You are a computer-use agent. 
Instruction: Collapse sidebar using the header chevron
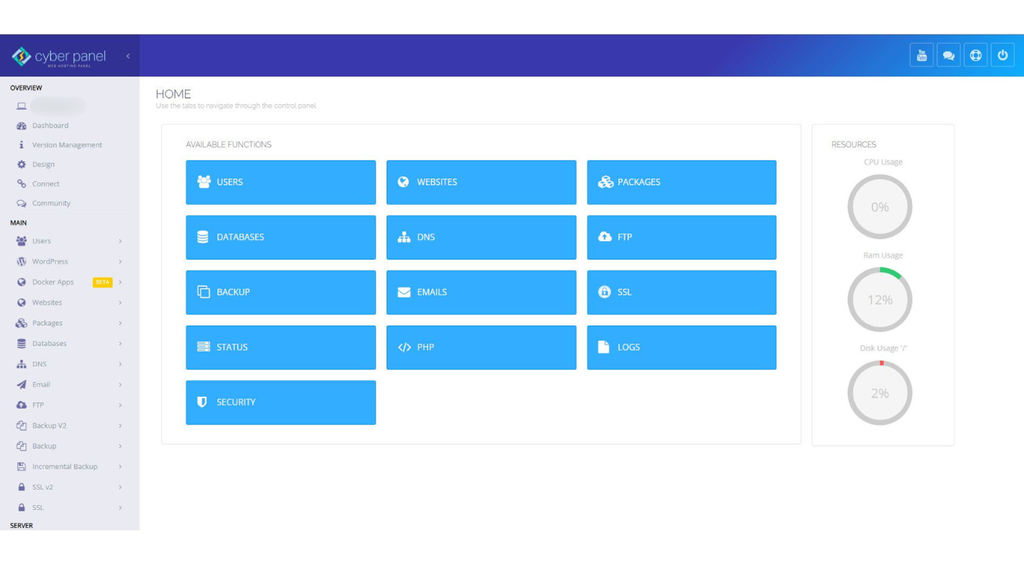[x=128, y=56]
